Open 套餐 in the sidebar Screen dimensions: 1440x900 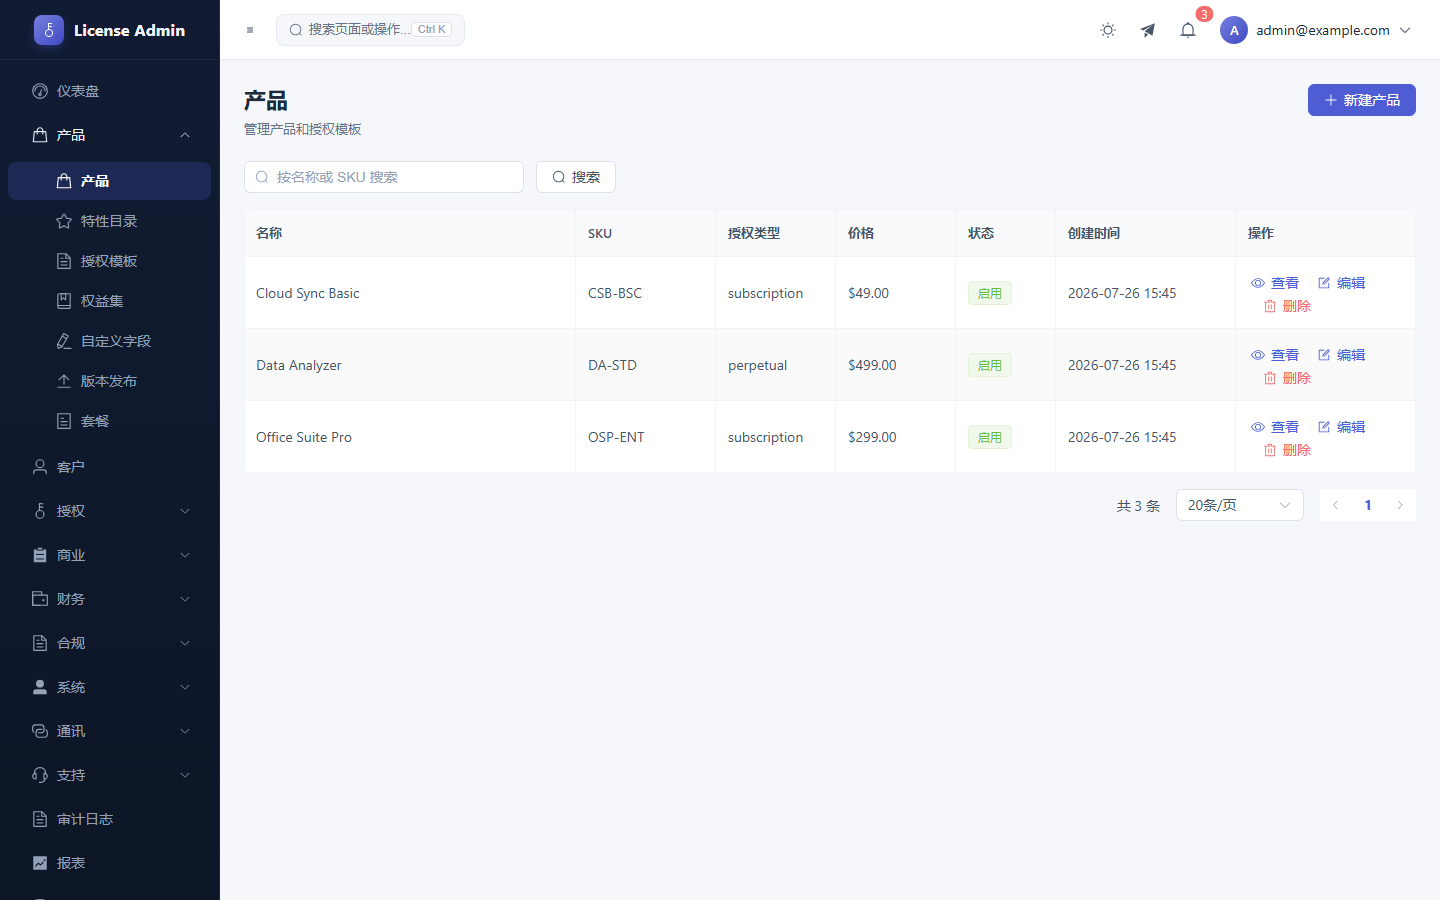point(110,421)
